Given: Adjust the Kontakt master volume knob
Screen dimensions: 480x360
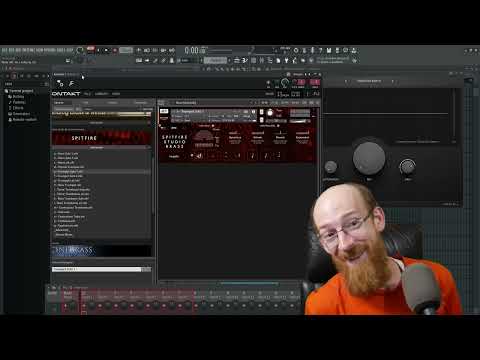Looking at the screenshot, I should click(285, 83).
